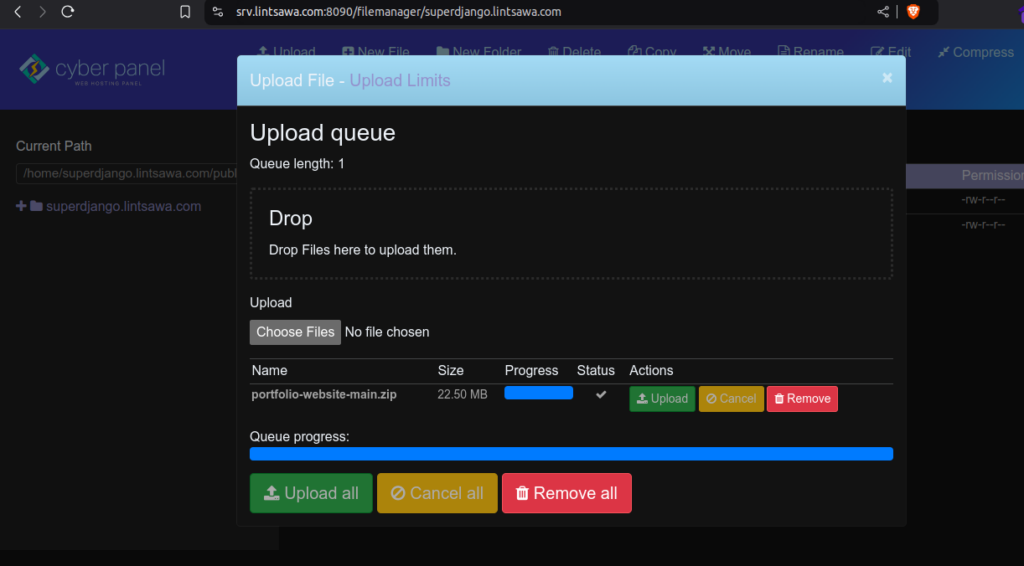Open site settings icon in address bar
The height and width of the screenshot is (566, 1024).
coord(218,12)
